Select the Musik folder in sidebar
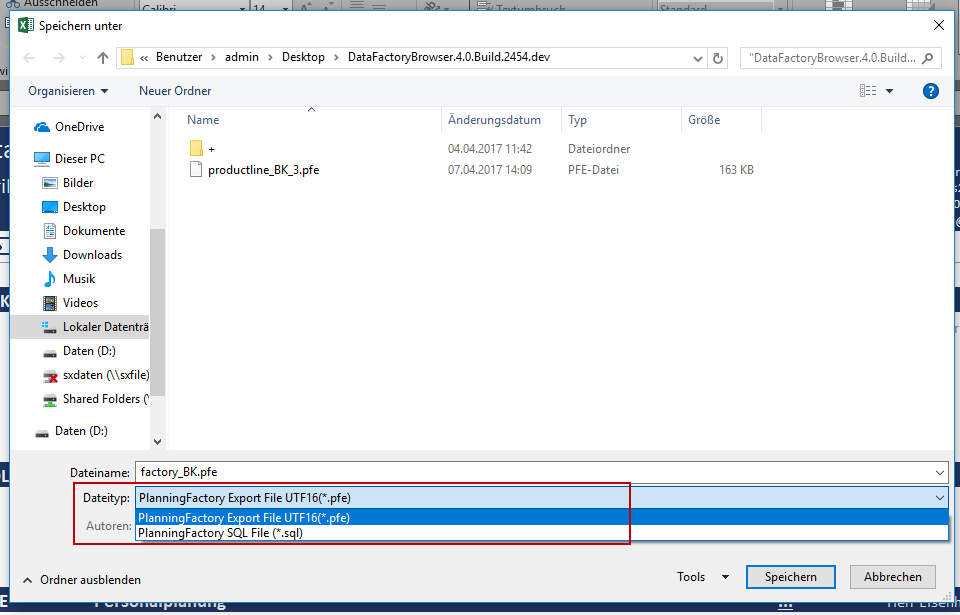 [x=80, y=279]
